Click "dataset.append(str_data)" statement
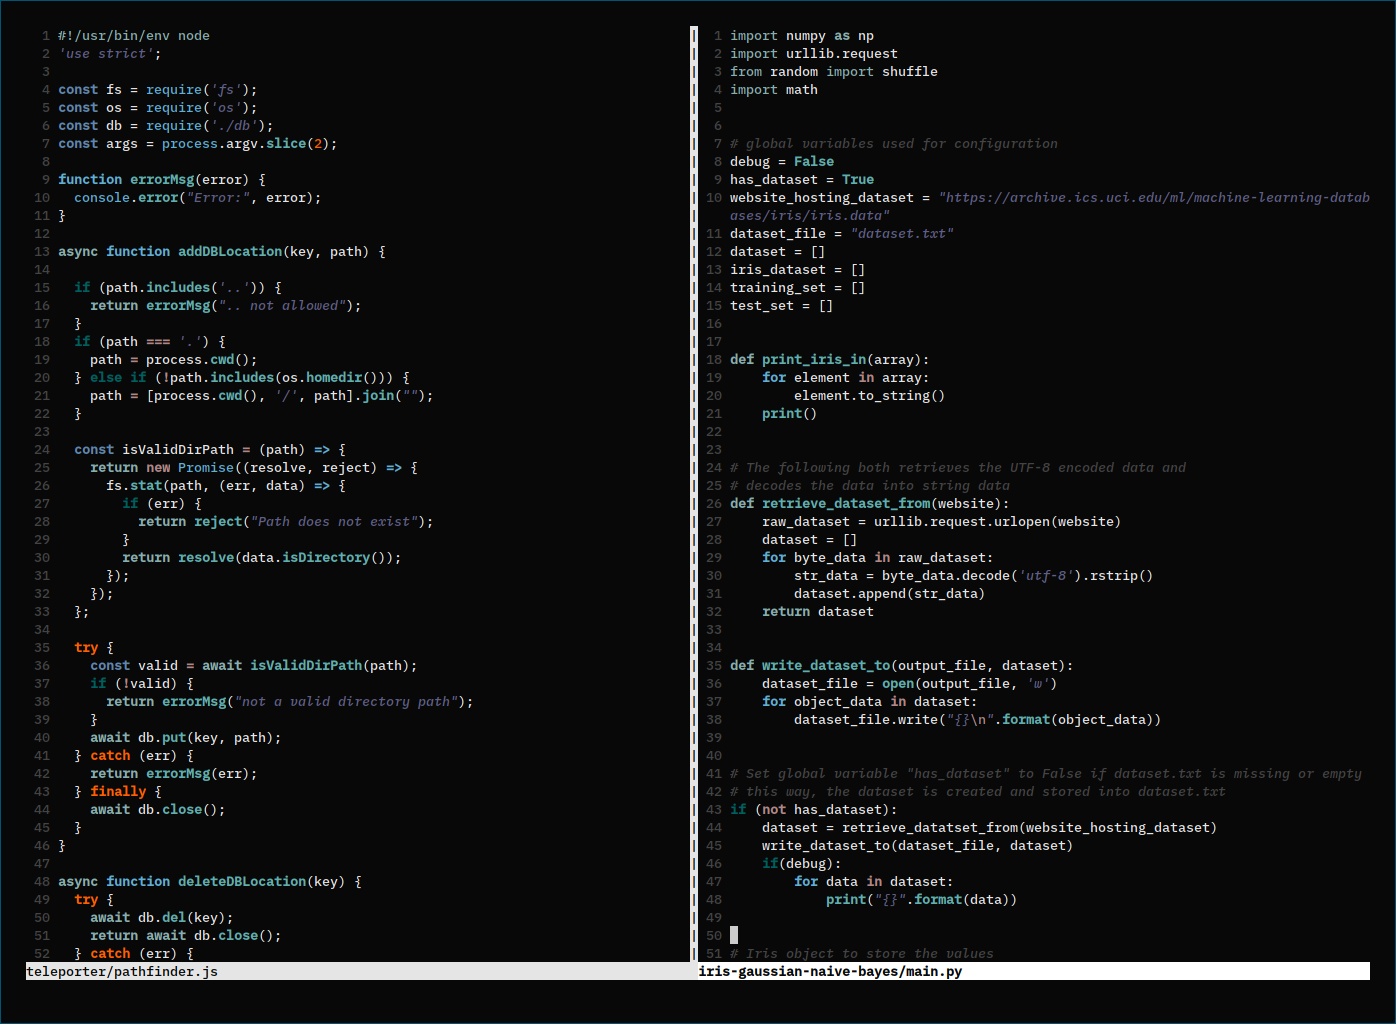Screen dimensions: 1396x1024 tap(890, 594)
